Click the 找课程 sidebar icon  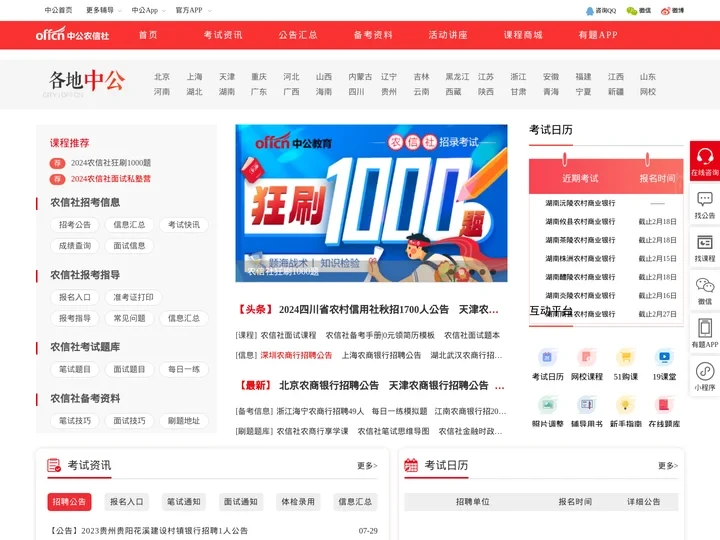pos(704,242)
